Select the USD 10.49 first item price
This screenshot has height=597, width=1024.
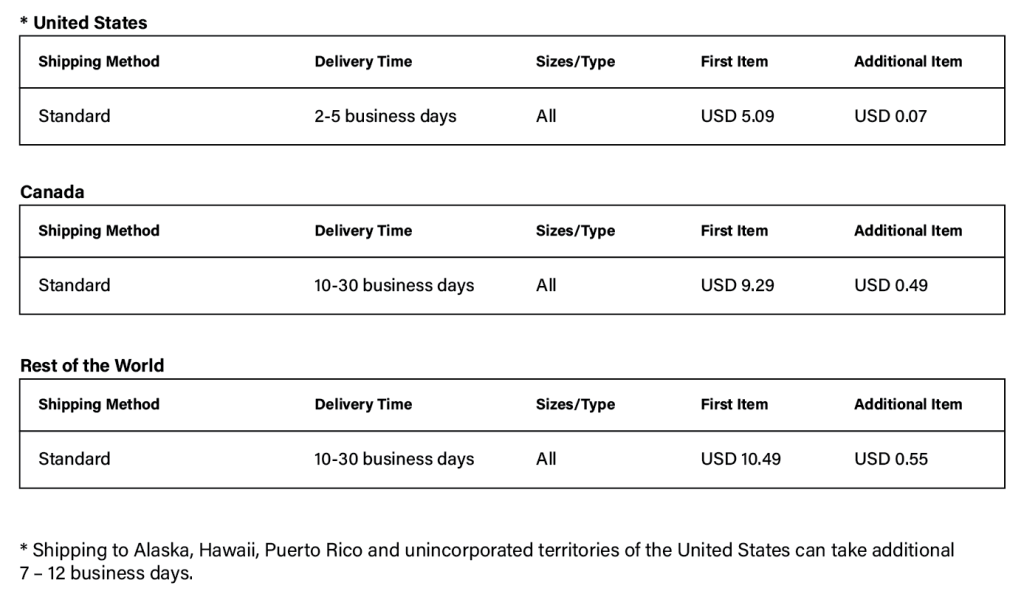(741, 459)
